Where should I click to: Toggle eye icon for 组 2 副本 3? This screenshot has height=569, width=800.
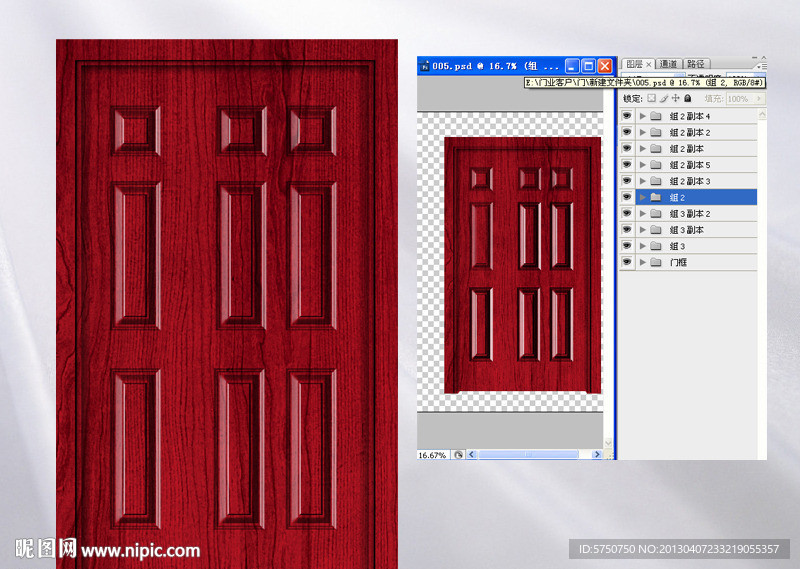627,181
